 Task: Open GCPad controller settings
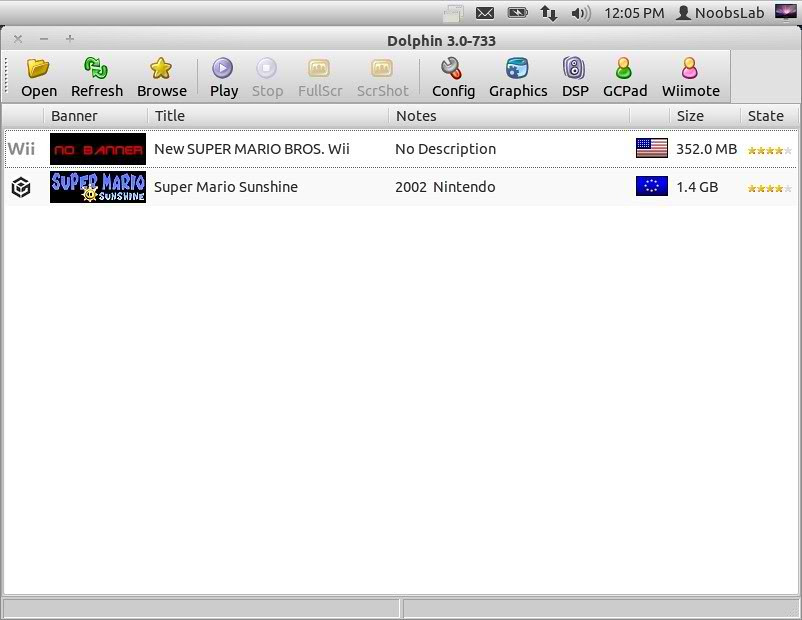[625, 78]
